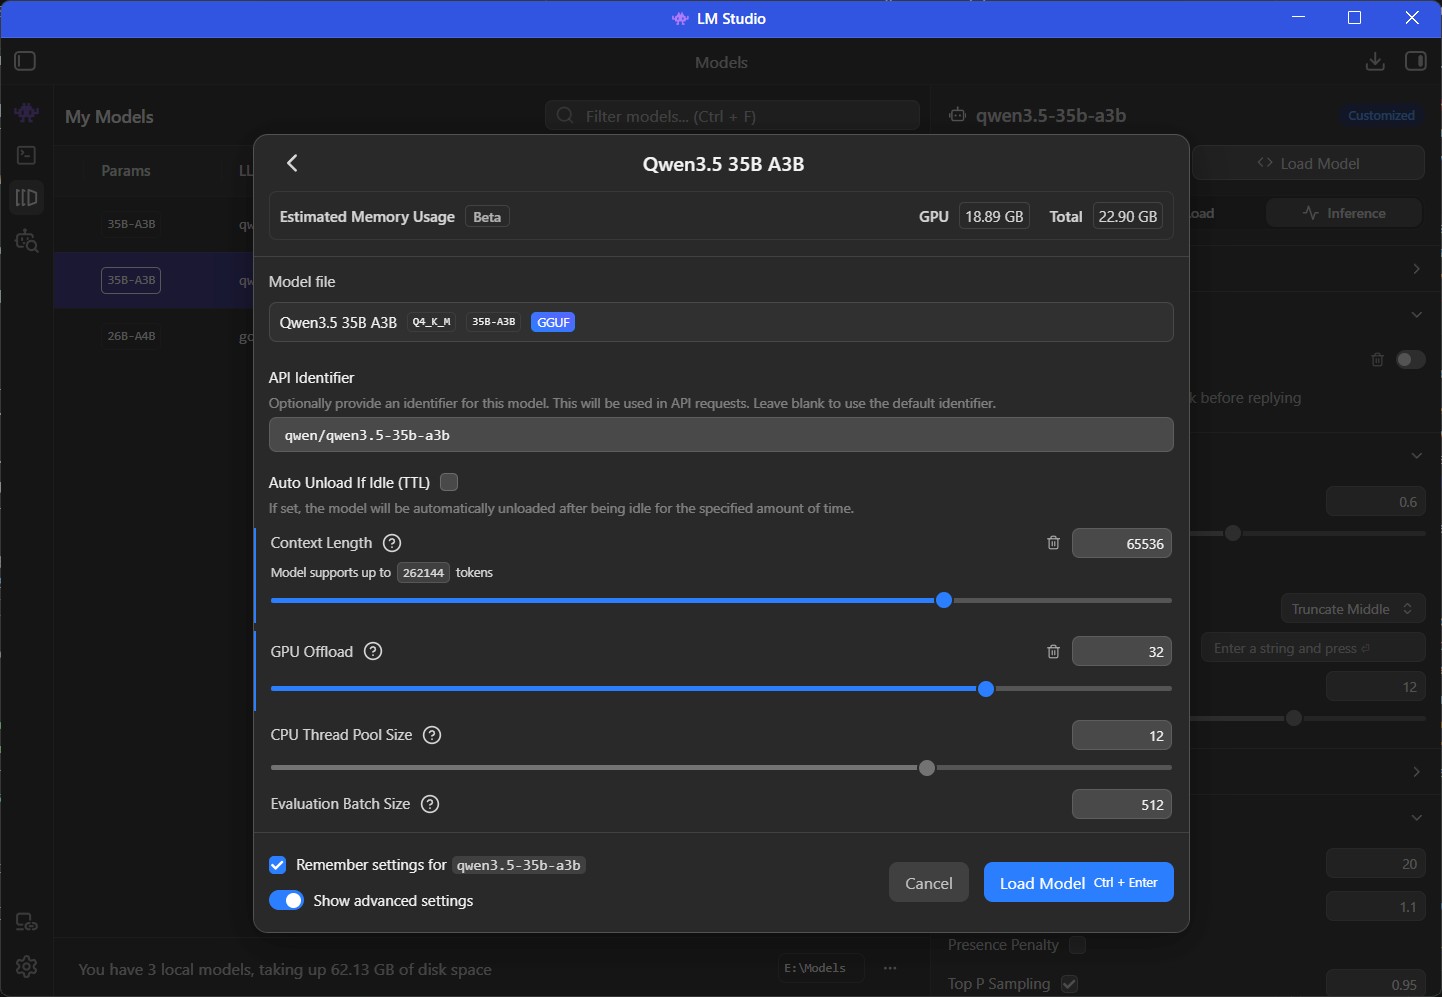This screenshot has width=1442, height=997.
Task: Go back using the dialog's back arrow
Action: click(x=292, y=163)
